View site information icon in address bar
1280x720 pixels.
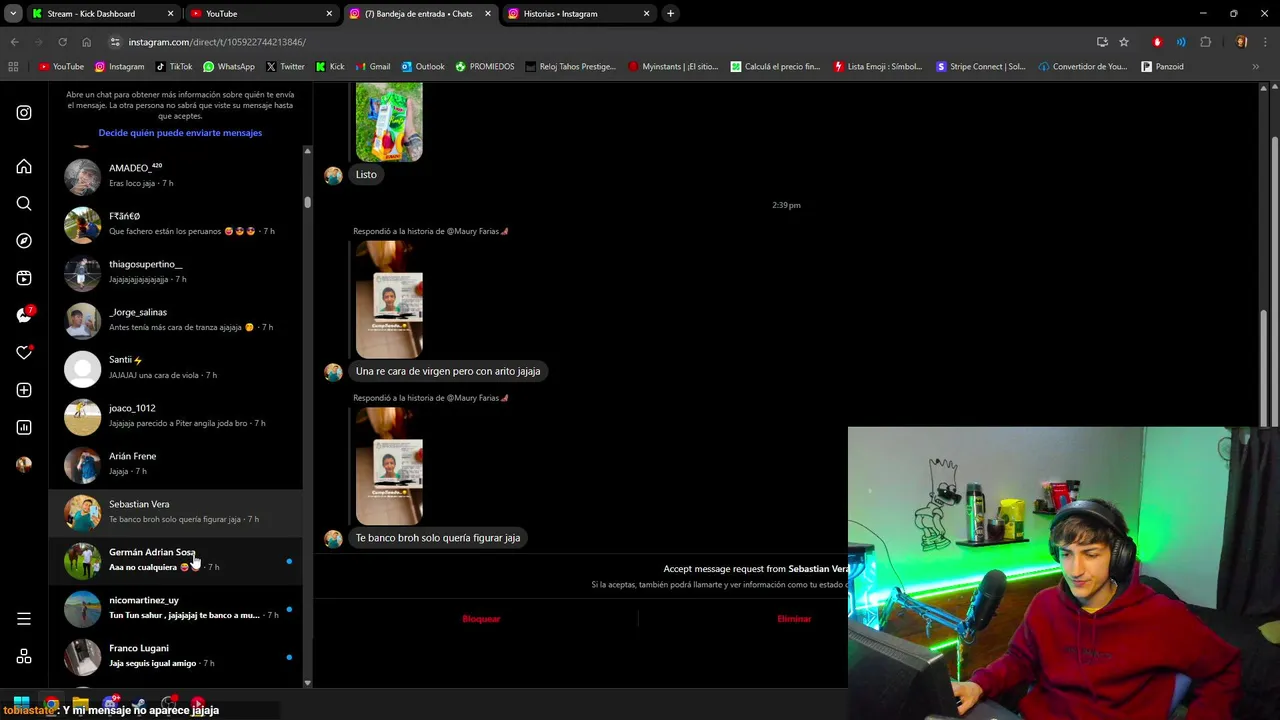pyautogui.click(x=115, y=42)
